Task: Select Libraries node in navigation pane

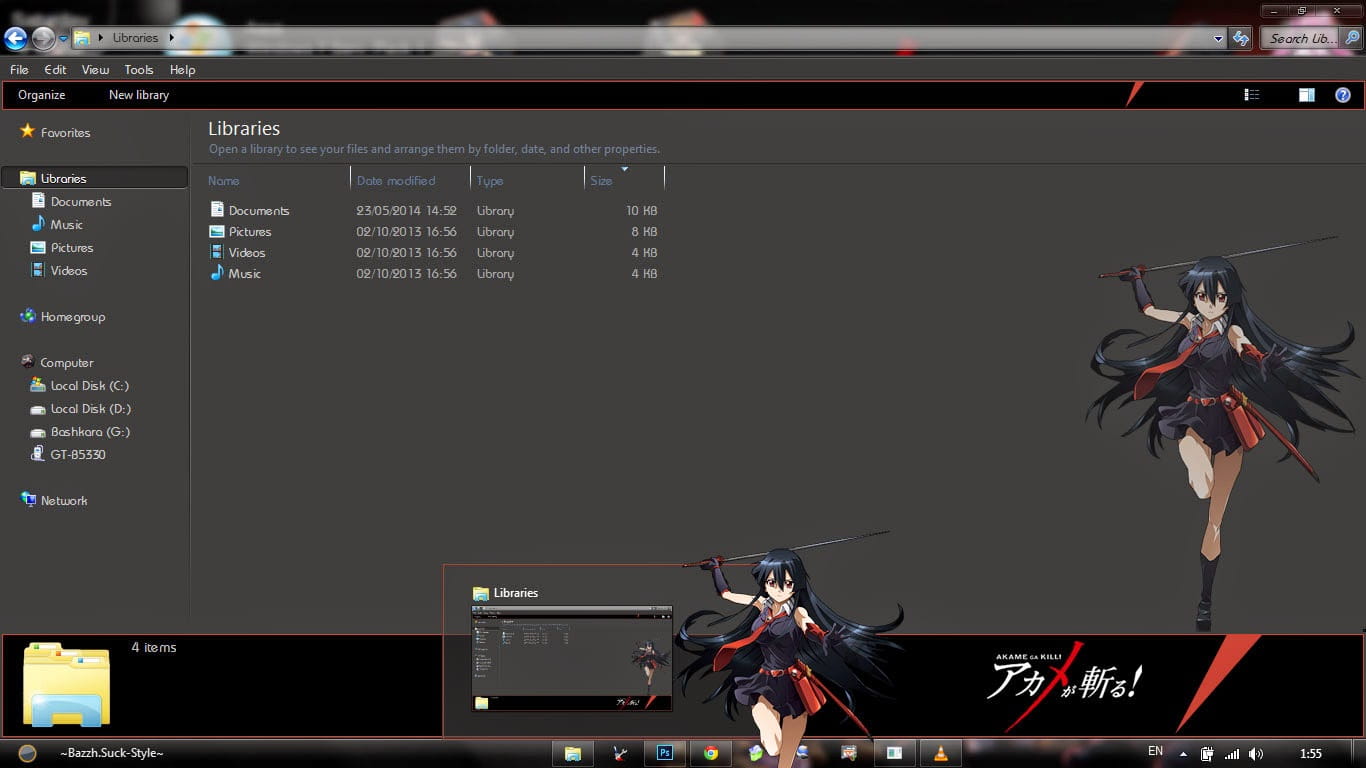Action: tap(94, 178)
